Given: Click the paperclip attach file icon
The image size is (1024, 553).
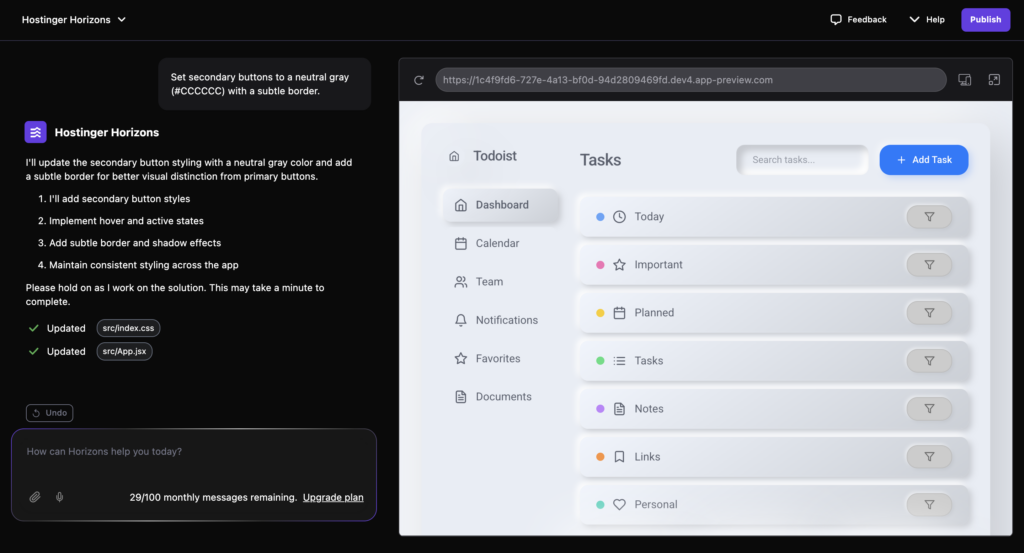Looking at the screenshot, I should [35, 497].
